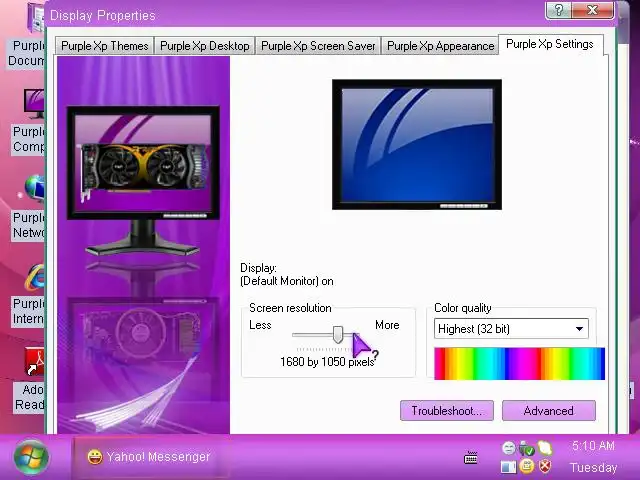The width and height of the screenshot is (640, 480).
Task: Click the help question mark title button
Action: (558, 10)
